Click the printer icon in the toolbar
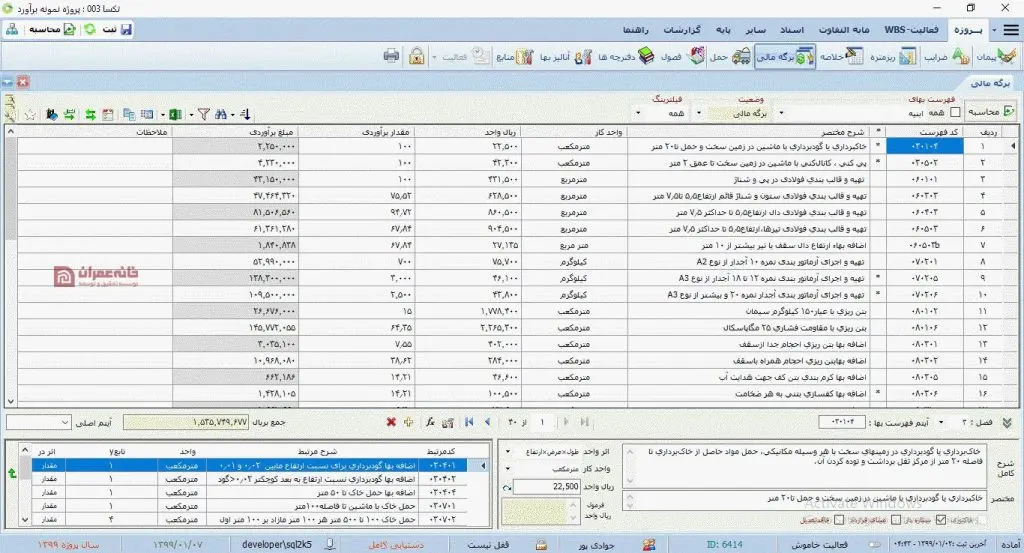 pyautogui.click(x=391, y=56)
